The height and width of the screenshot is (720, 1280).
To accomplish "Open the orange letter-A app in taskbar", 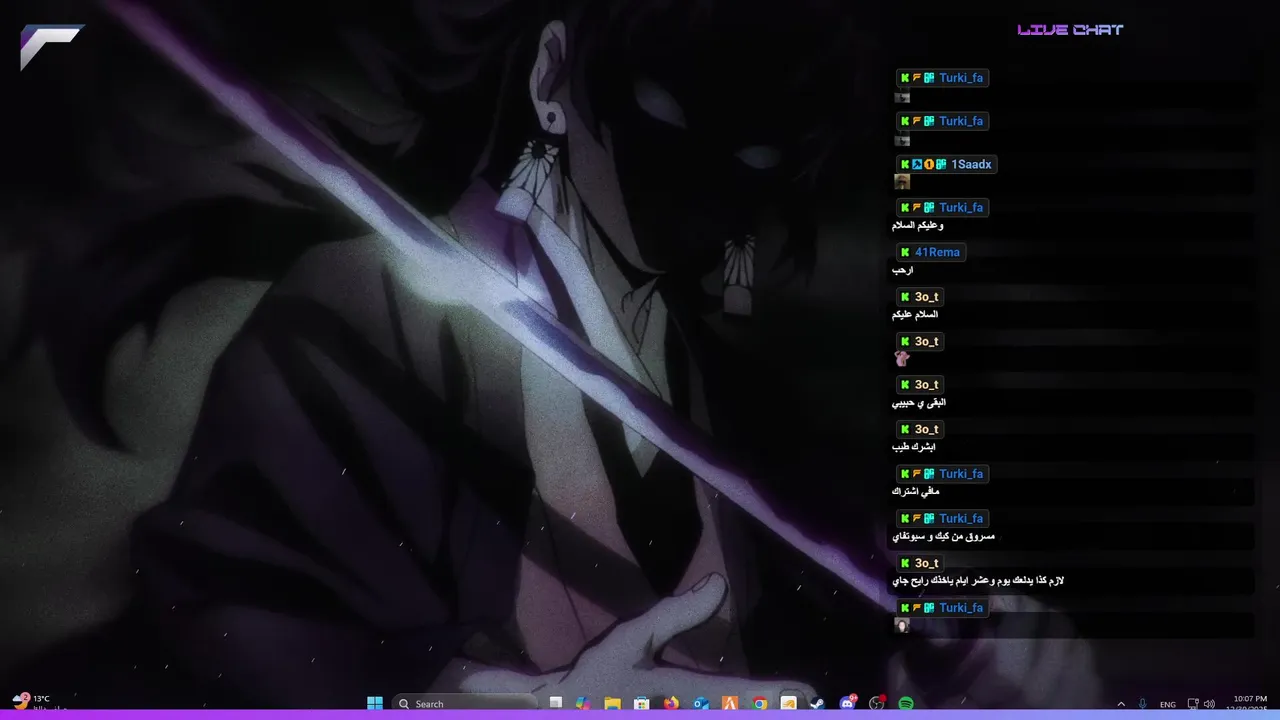I will click(730, 703).
